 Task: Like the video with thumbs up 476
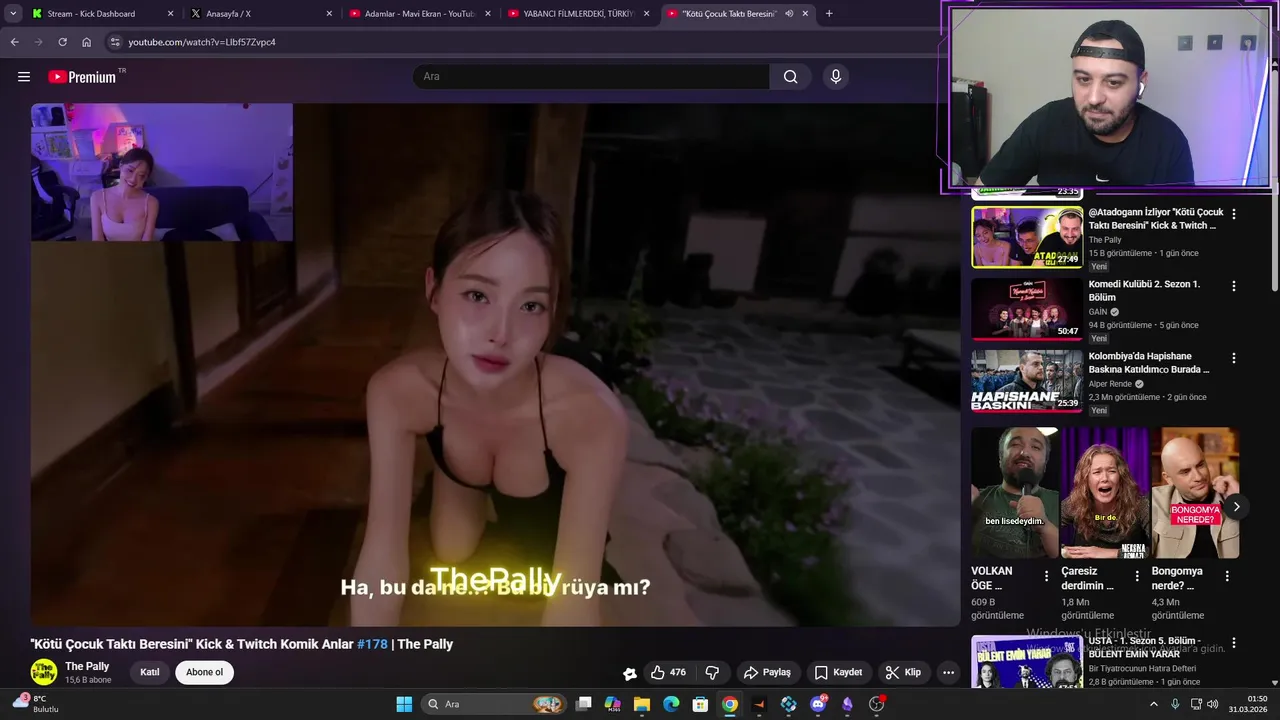click(668, 673)
